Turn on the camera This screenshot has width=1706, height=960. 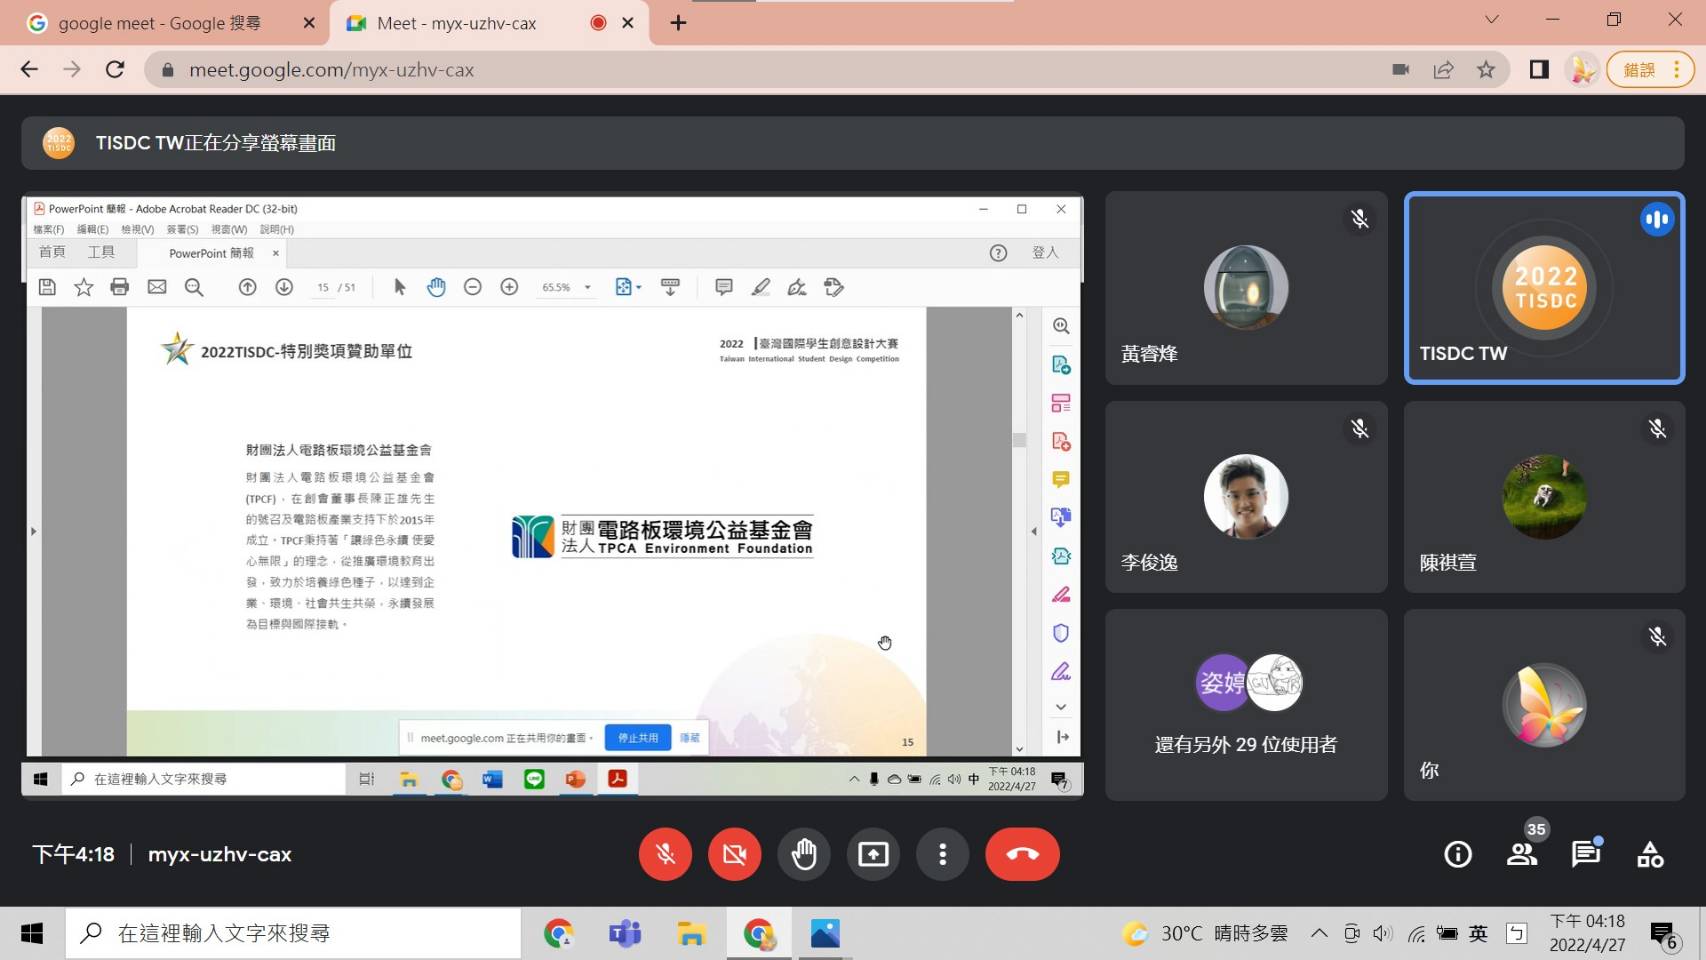pos(734,854)
